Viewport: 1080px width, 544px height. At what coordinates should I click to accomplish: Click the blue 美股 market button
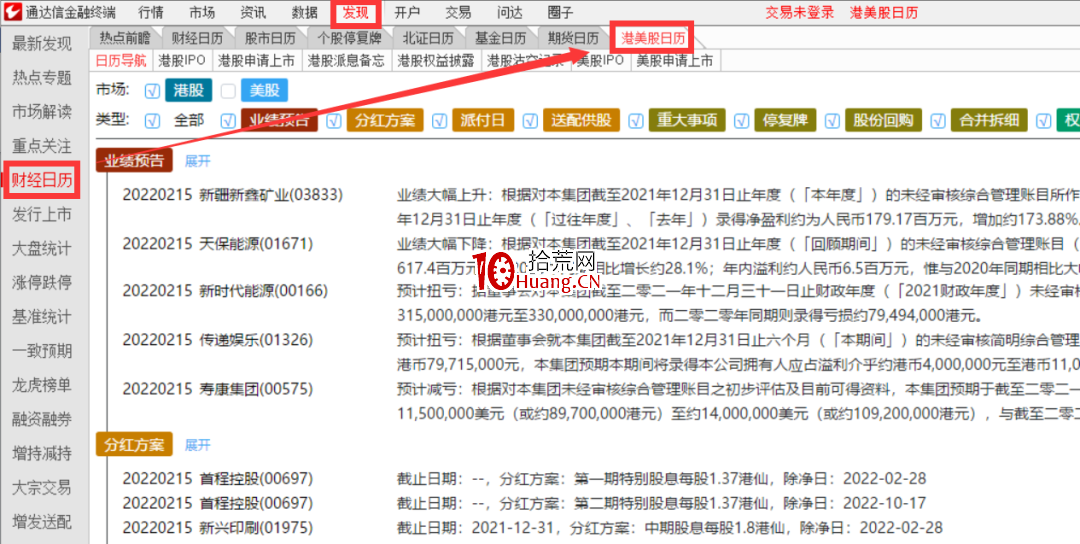(264, 90)
